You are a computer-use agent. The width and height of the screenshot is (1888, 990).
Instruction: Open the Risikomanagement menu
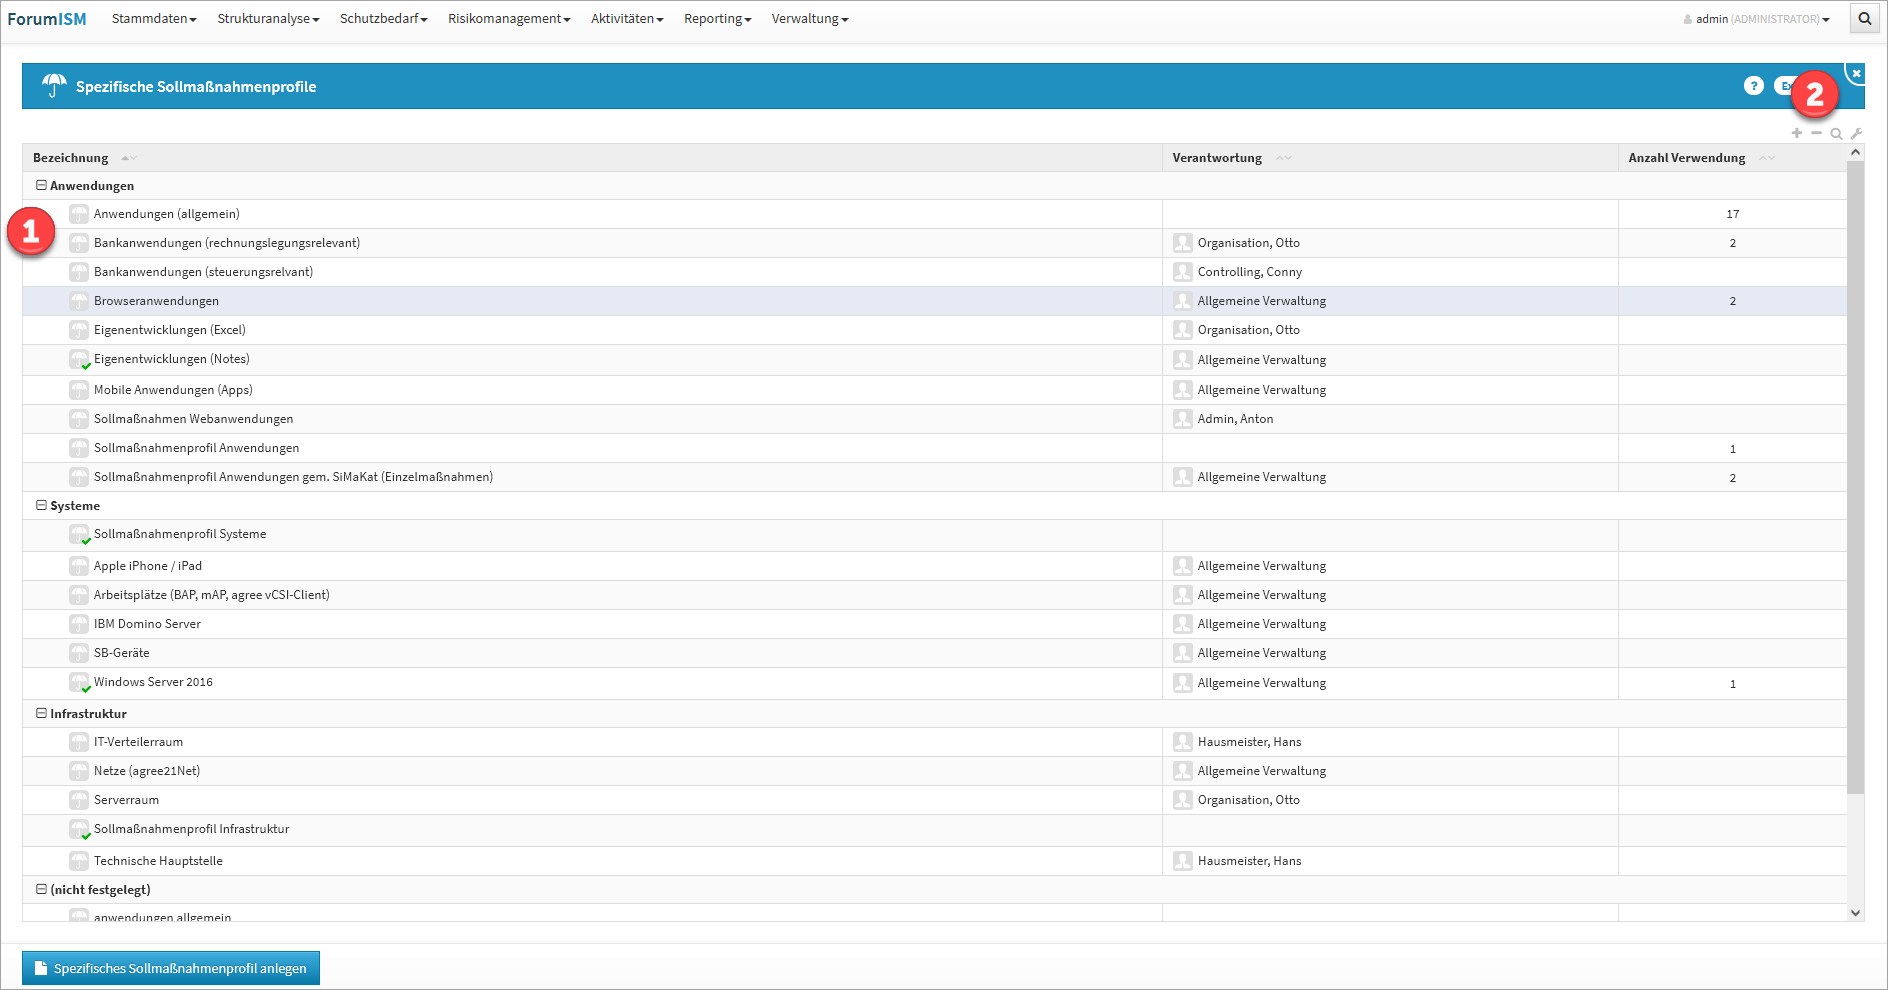(x=508, y=19)
